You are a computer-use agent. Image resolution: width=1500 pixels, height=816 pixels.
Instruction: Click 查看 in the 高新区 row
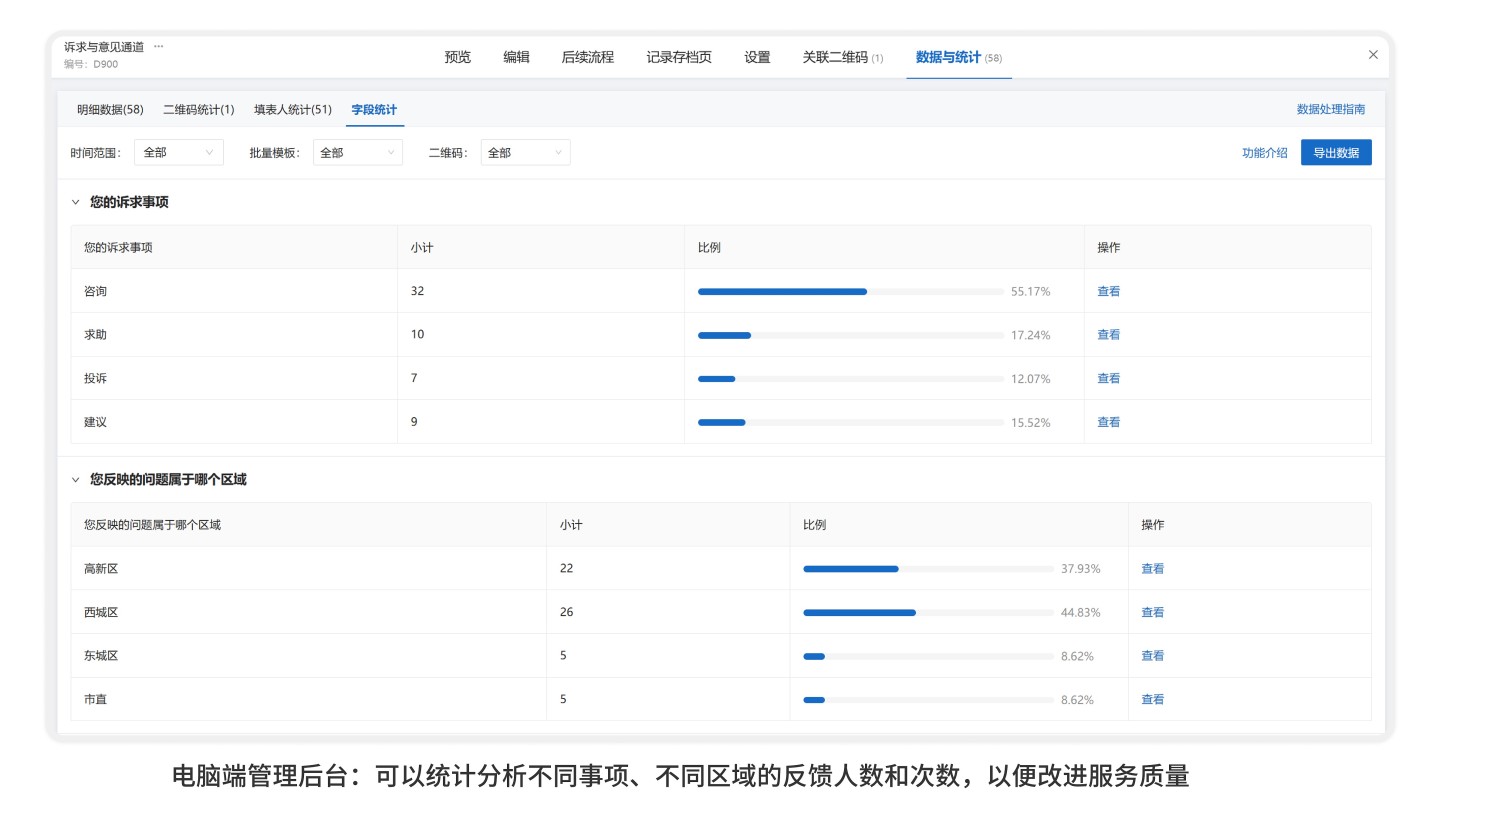(x=1153, y=569)
